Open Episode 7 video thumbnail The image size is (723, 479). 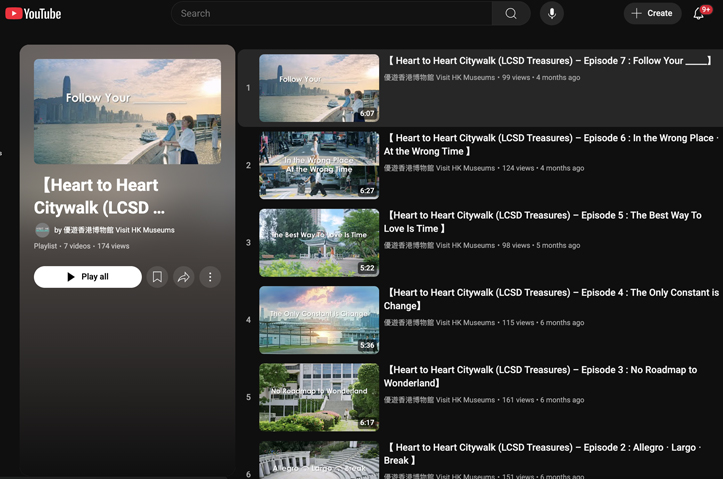click(x=319, y=88)
